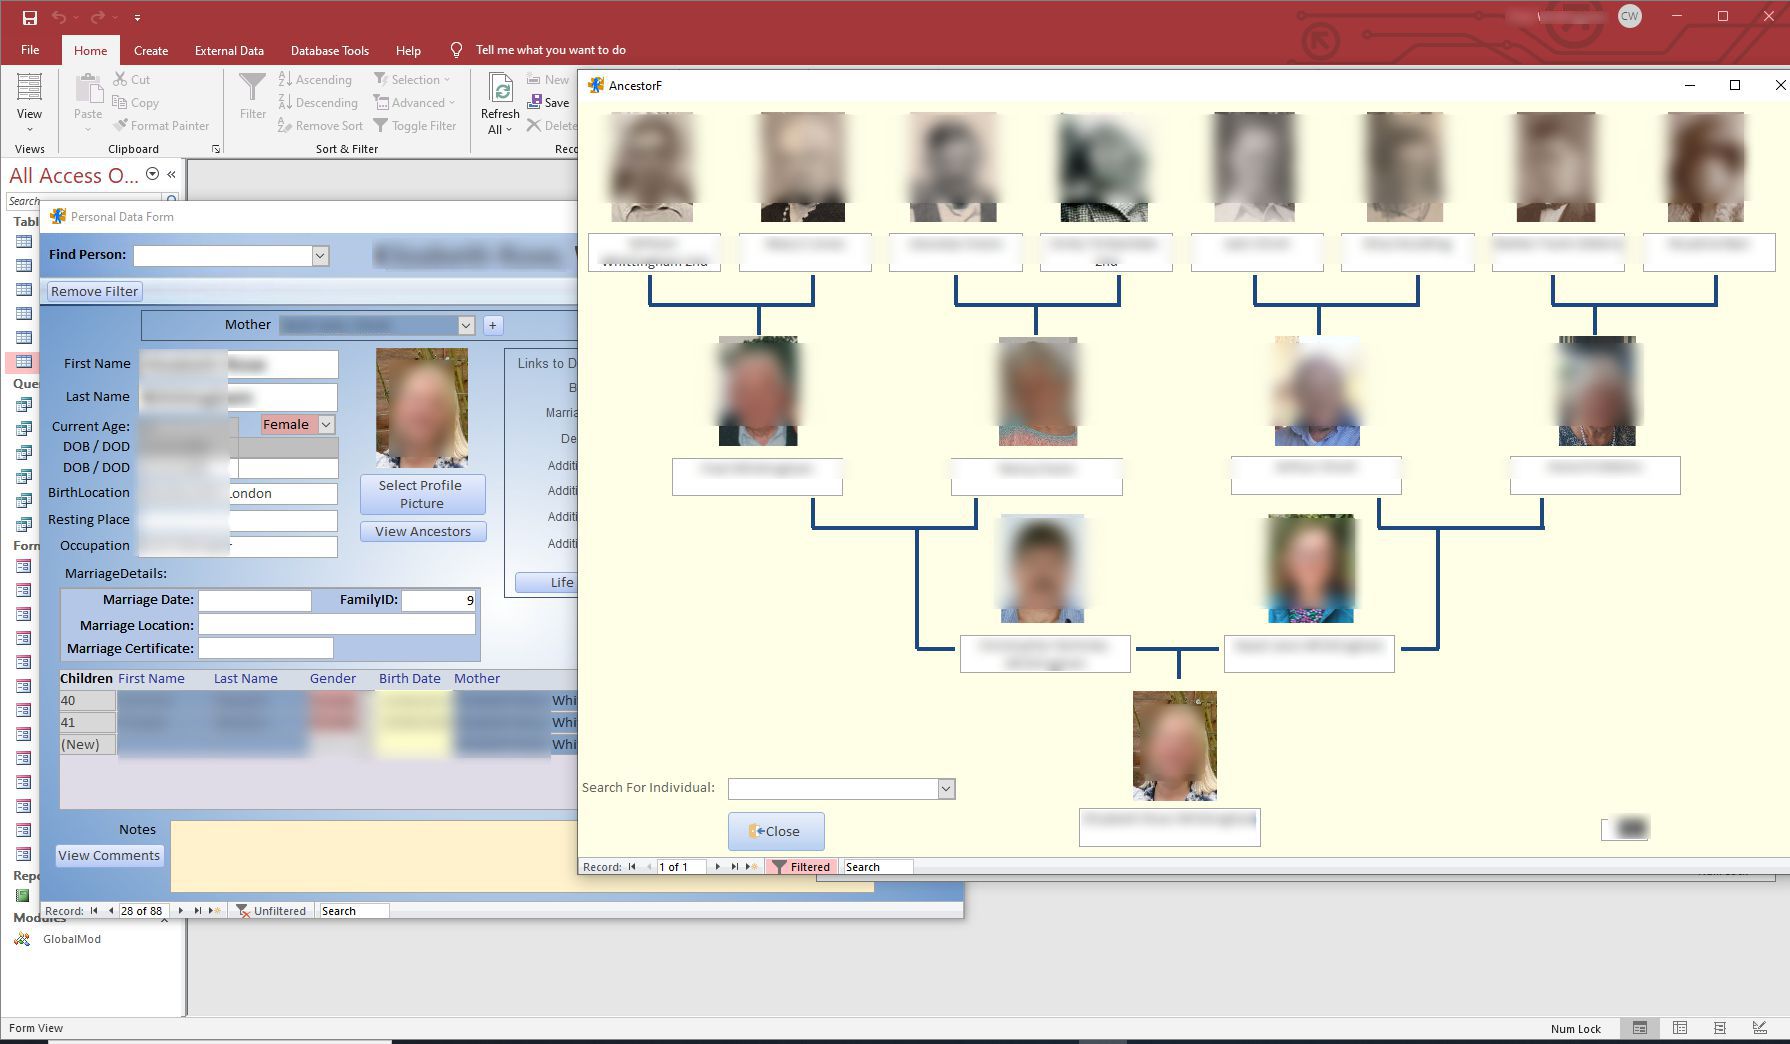Click the Filtered indicator on AncestorF record bar
Screen dimensions: 1790x1044
[x=801, y=867]
